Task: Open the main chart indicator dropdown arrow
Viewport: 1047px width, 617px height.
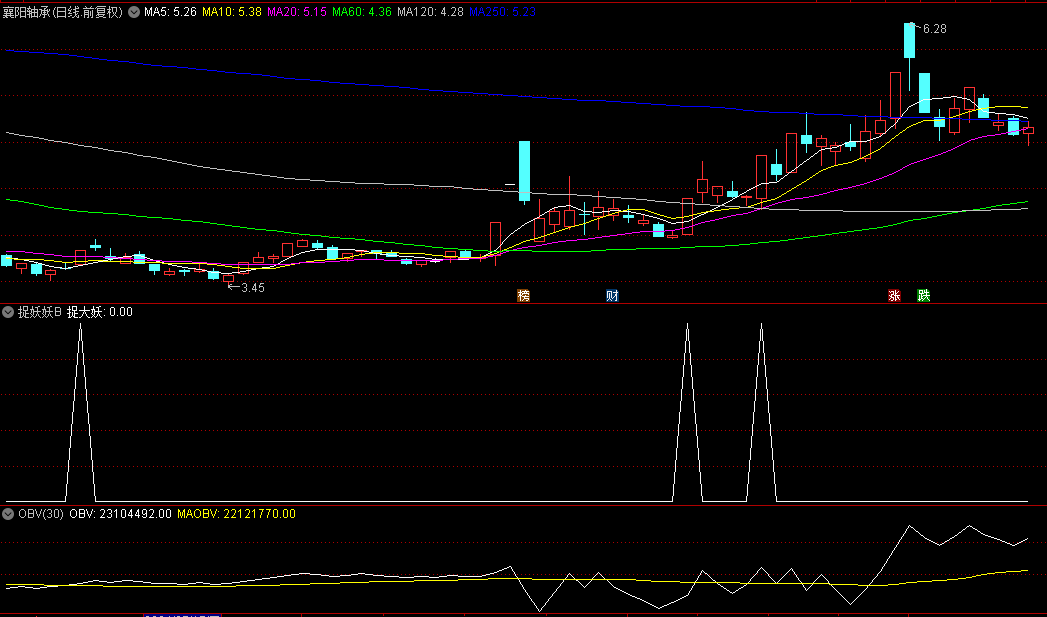Action: pyautogui.click(x=134, y=11)
